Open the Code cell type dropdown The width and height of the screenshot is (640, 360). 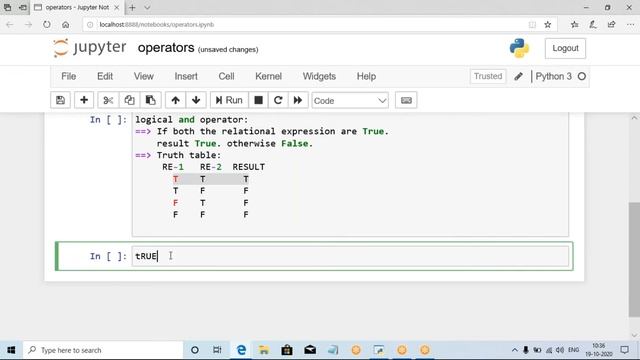pyautogui.click(x=350, y=100)
